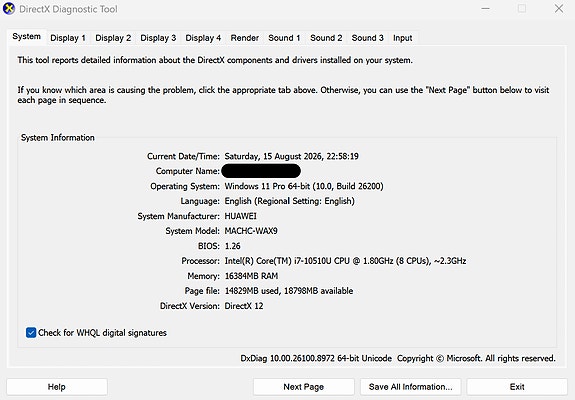The height and width of the screenshot is (400, 575).
Task: Click the 'DirectX 12' version value
Action: pos(244,306)
